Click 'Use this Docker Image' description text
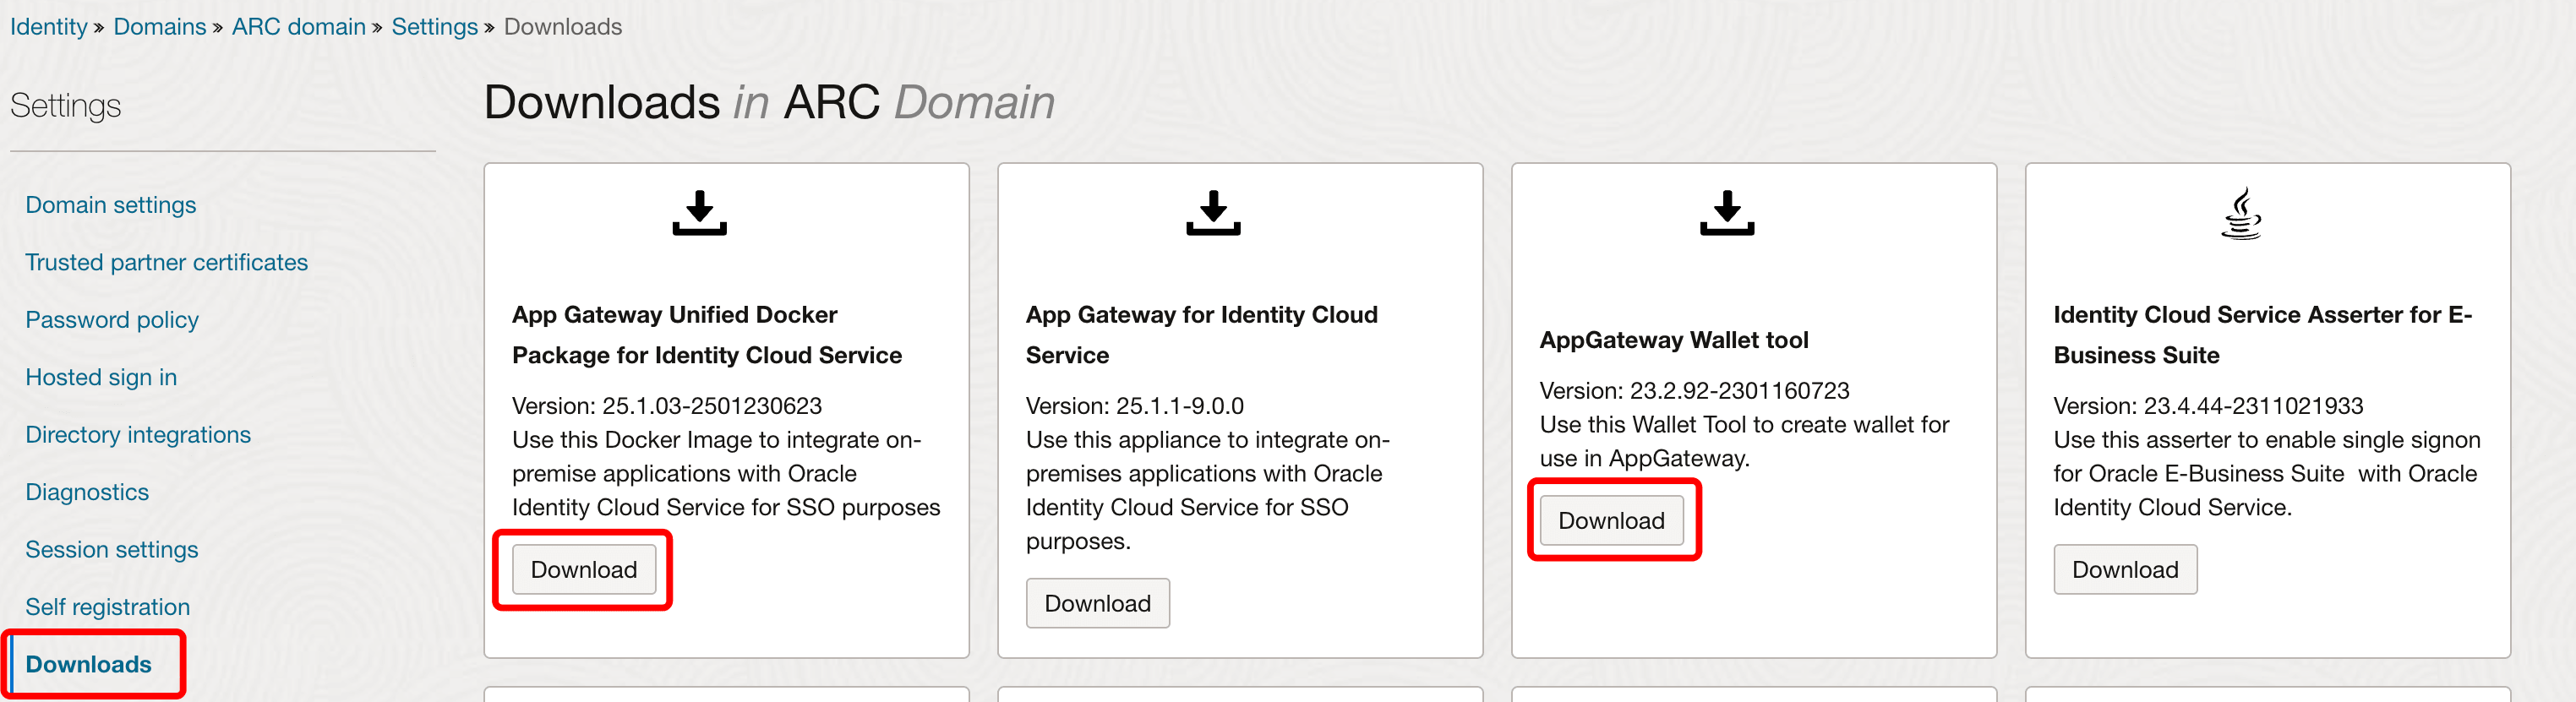2576x702 pixels. pyautogui.click(x=726, y=474)
